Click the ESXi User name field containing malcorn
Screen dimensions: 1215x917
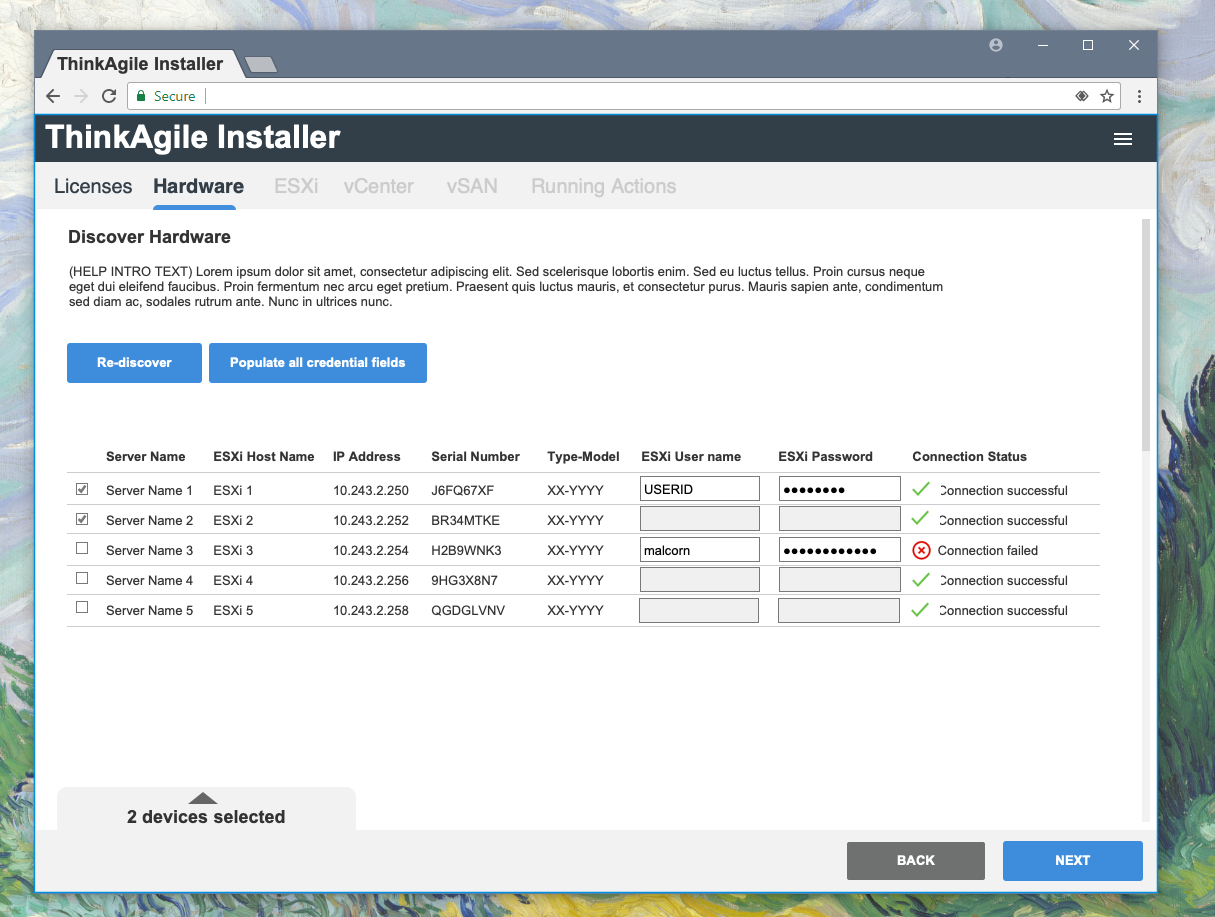(x=699, y=550)
